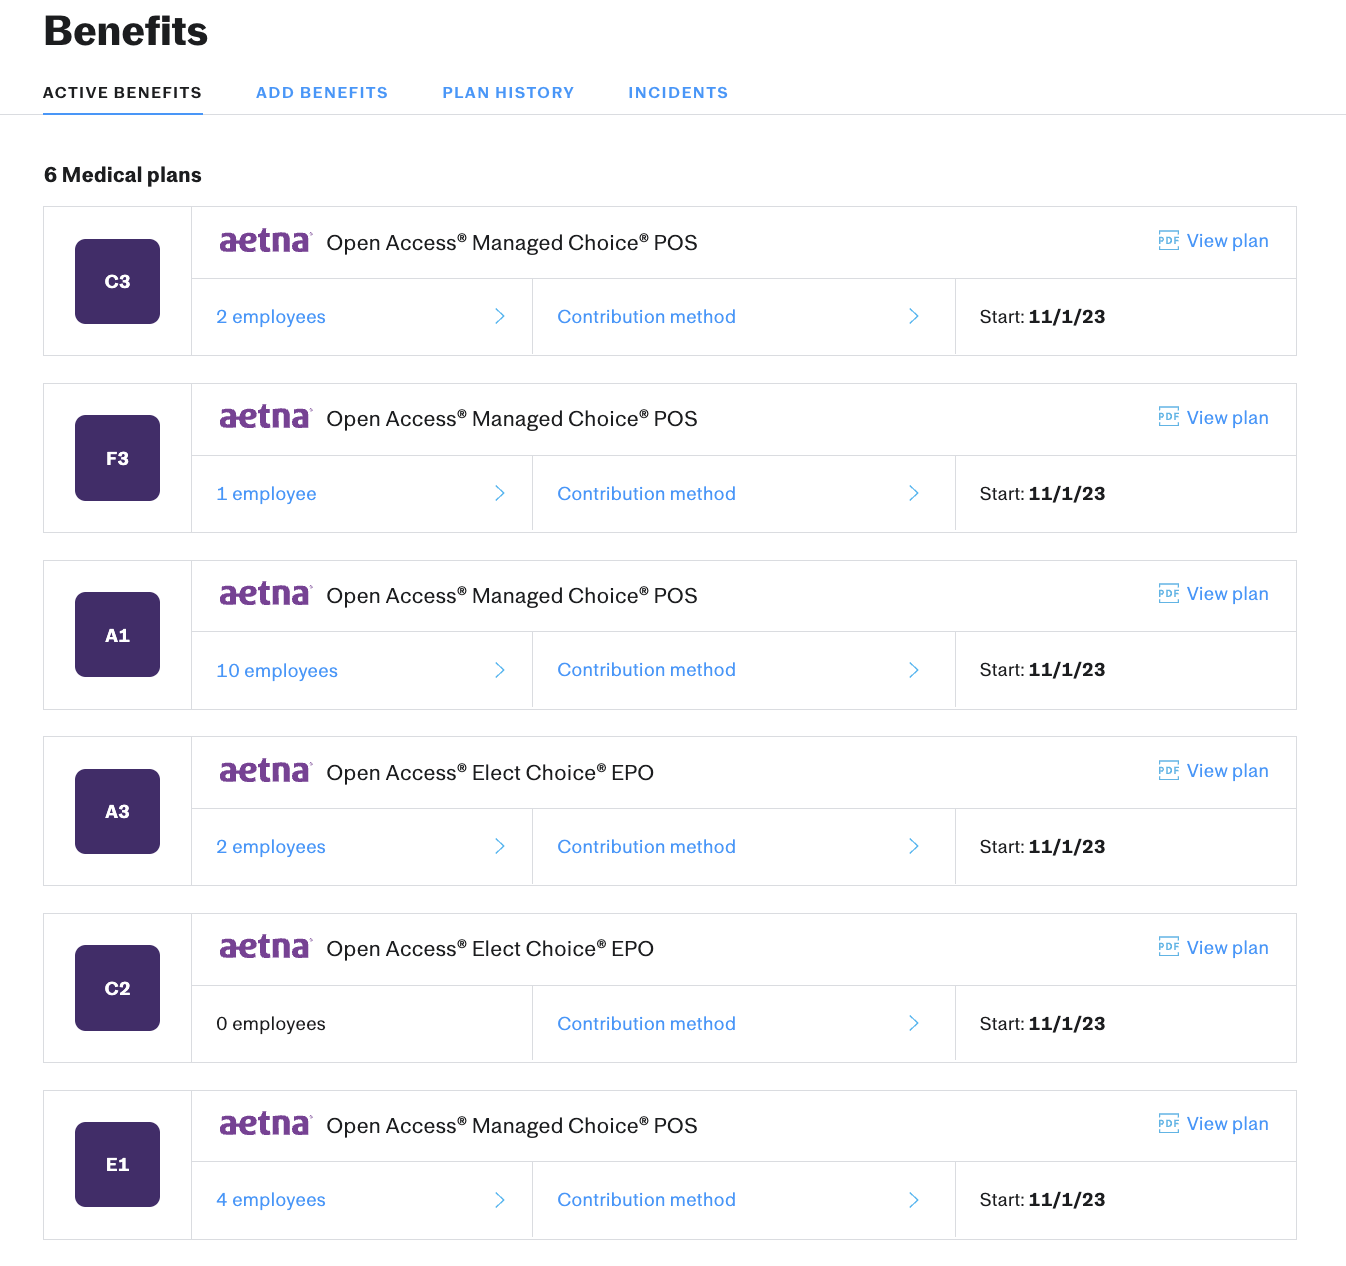Open A1 contribution method chevron
The width and height of the screenshot is (1346, 1266).
[914, 670]
